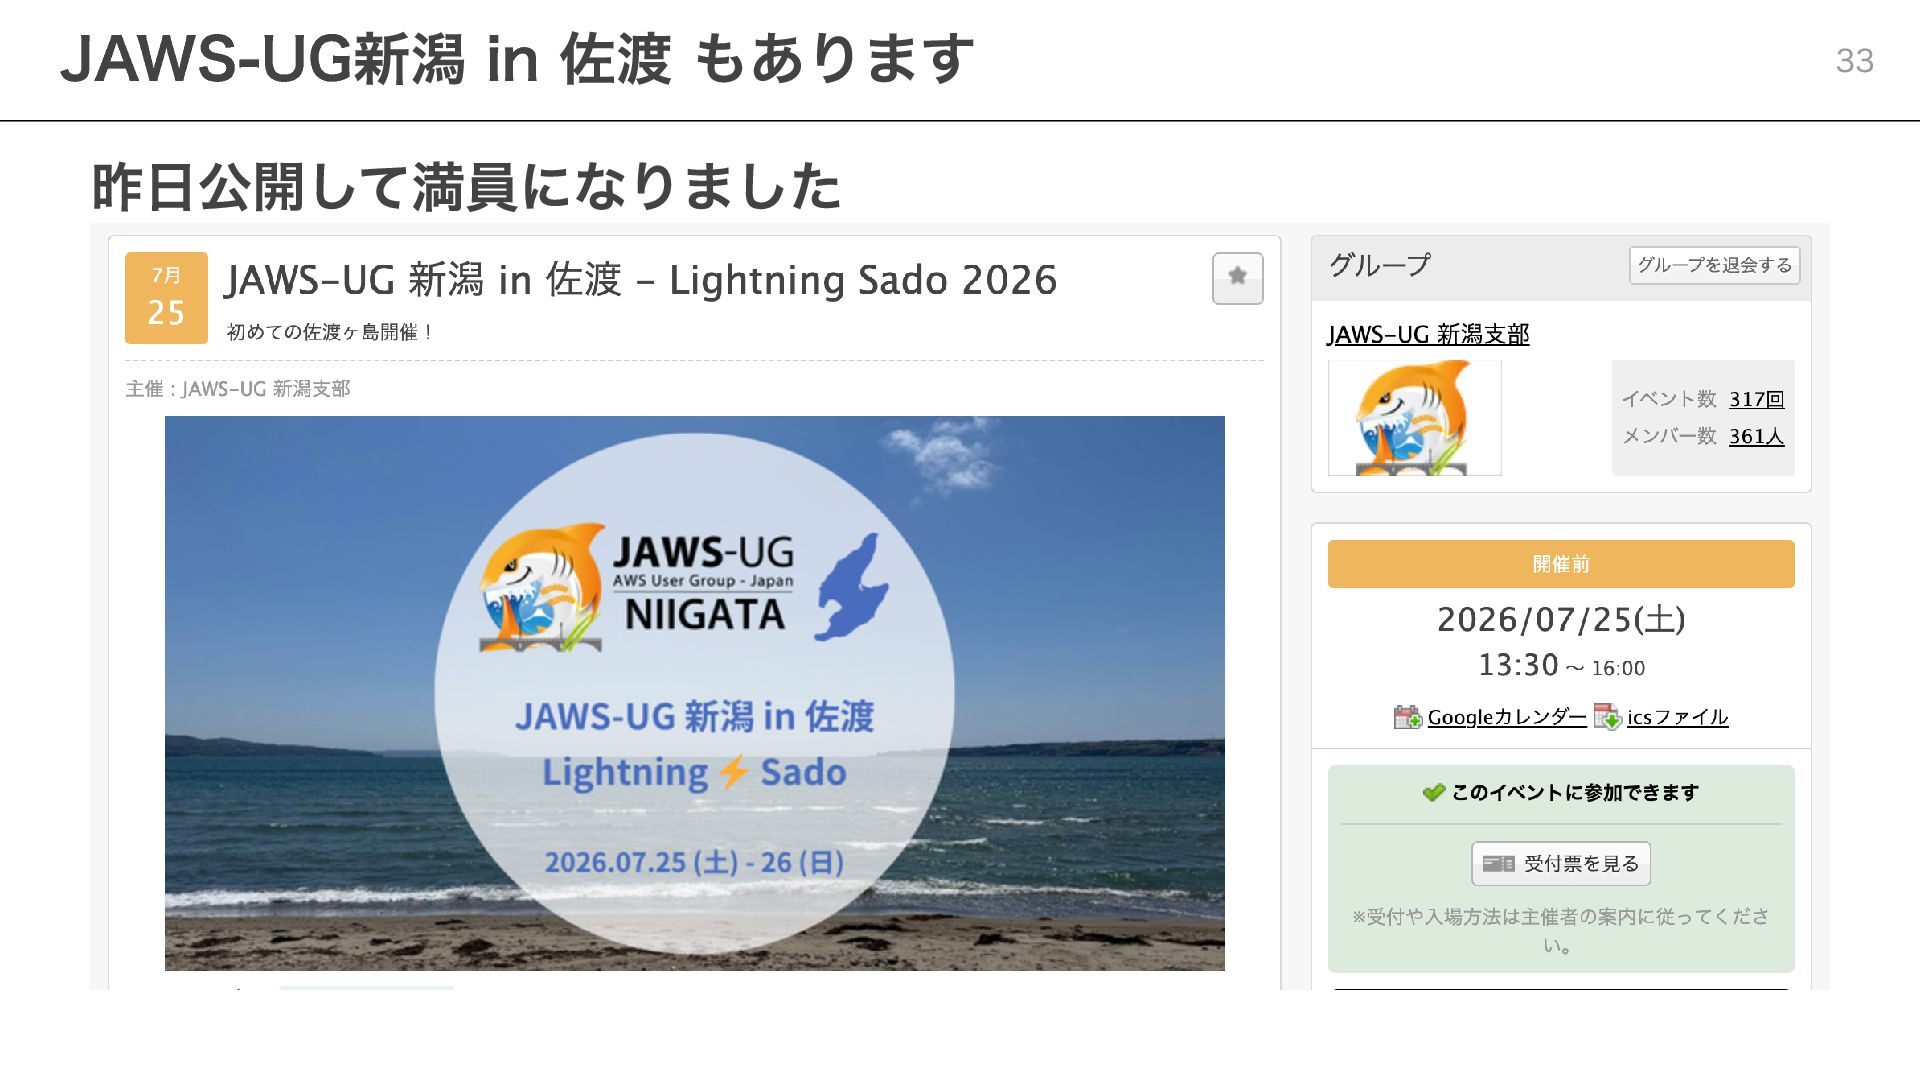Viewport: 1920px width, 1080px height.
Task: Click the beach event banner image
Action: coord(694,693)
